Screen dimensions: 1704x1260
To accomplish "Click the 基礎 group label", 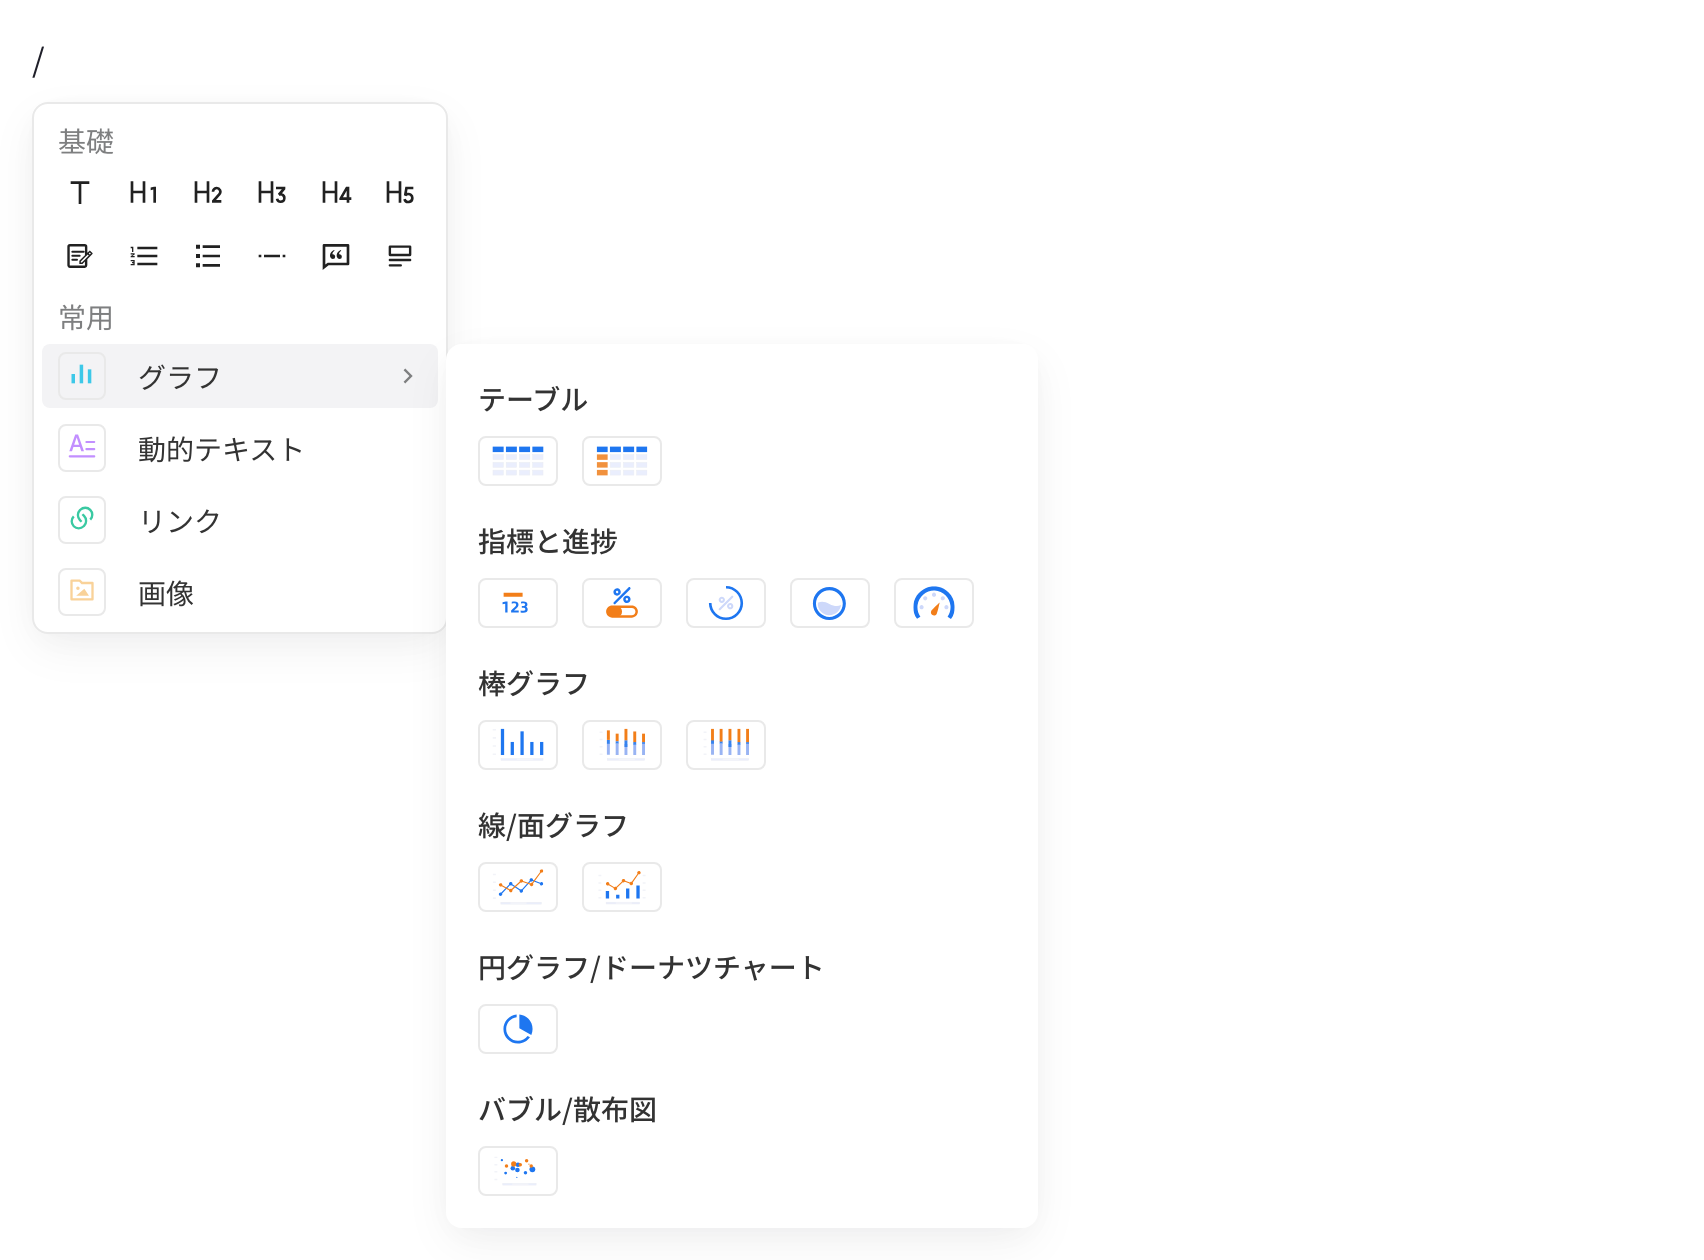I will [86, 142].
